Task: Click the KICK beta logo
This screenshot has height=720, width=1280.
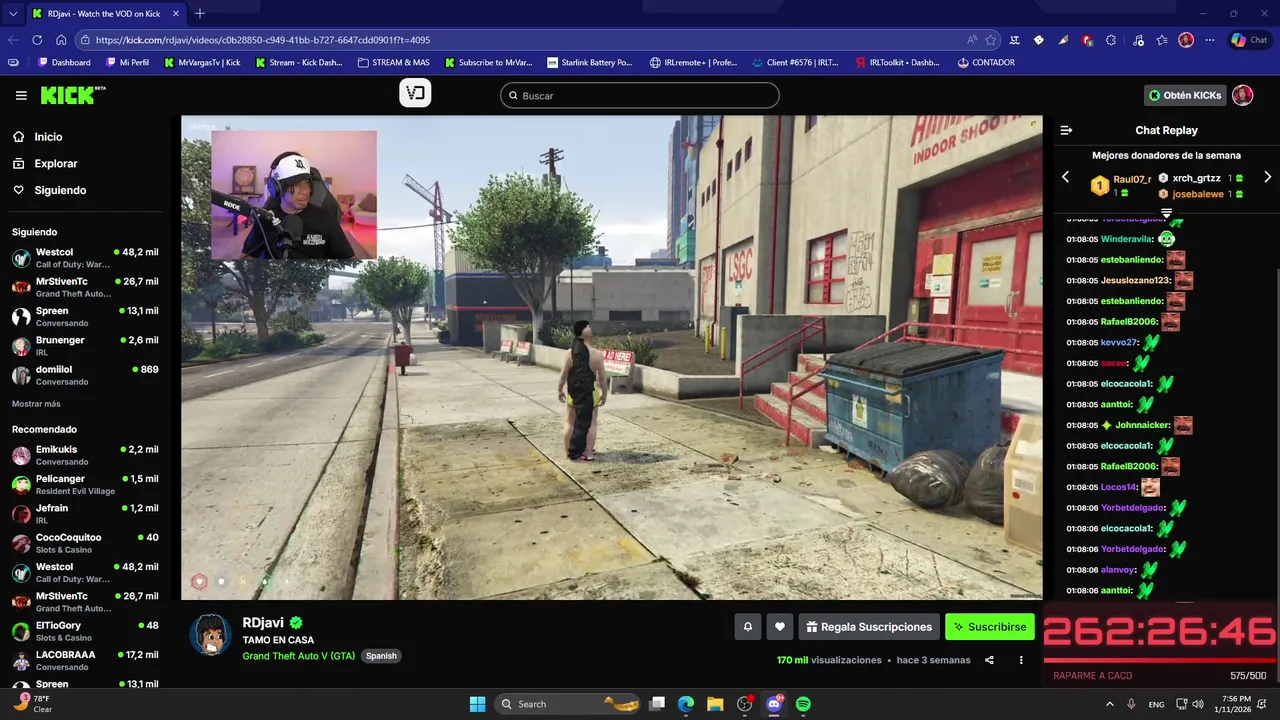Action: (73, 95)
